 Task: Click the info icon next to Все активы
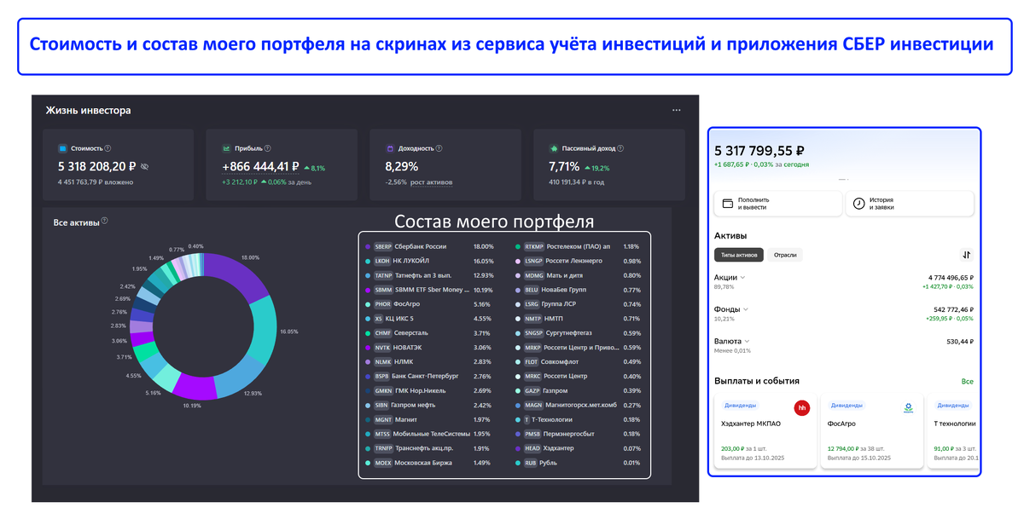105,221
